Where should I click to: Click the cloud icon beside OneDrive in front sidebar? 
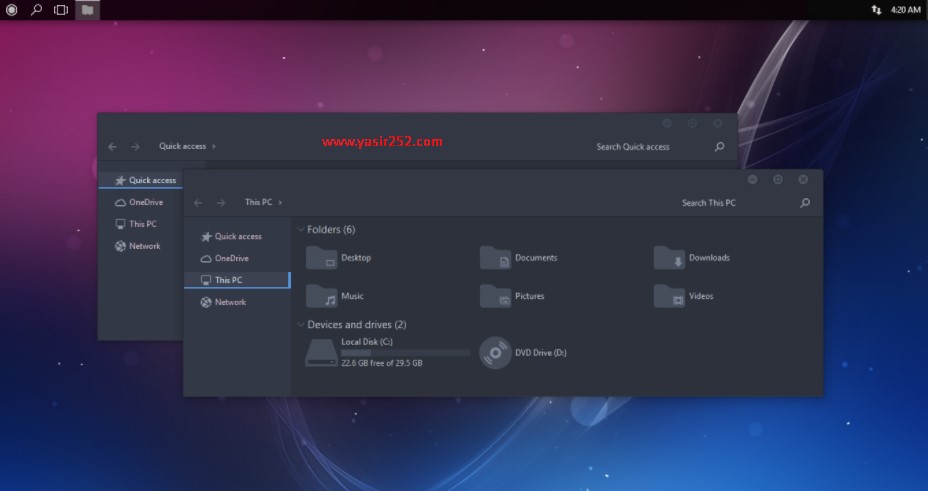pos(206,259)
